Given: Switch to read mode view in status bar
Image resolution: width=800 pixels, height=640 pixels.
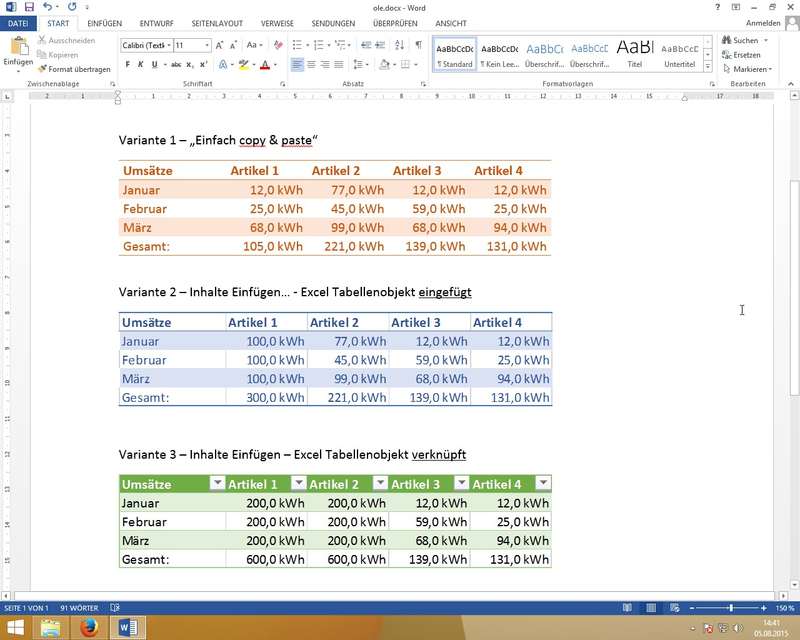Looking at the screenshot, I should coord(627,608).
